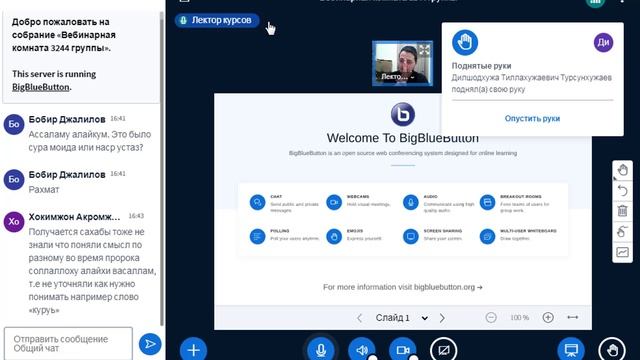Click the fit to width button

573,317
